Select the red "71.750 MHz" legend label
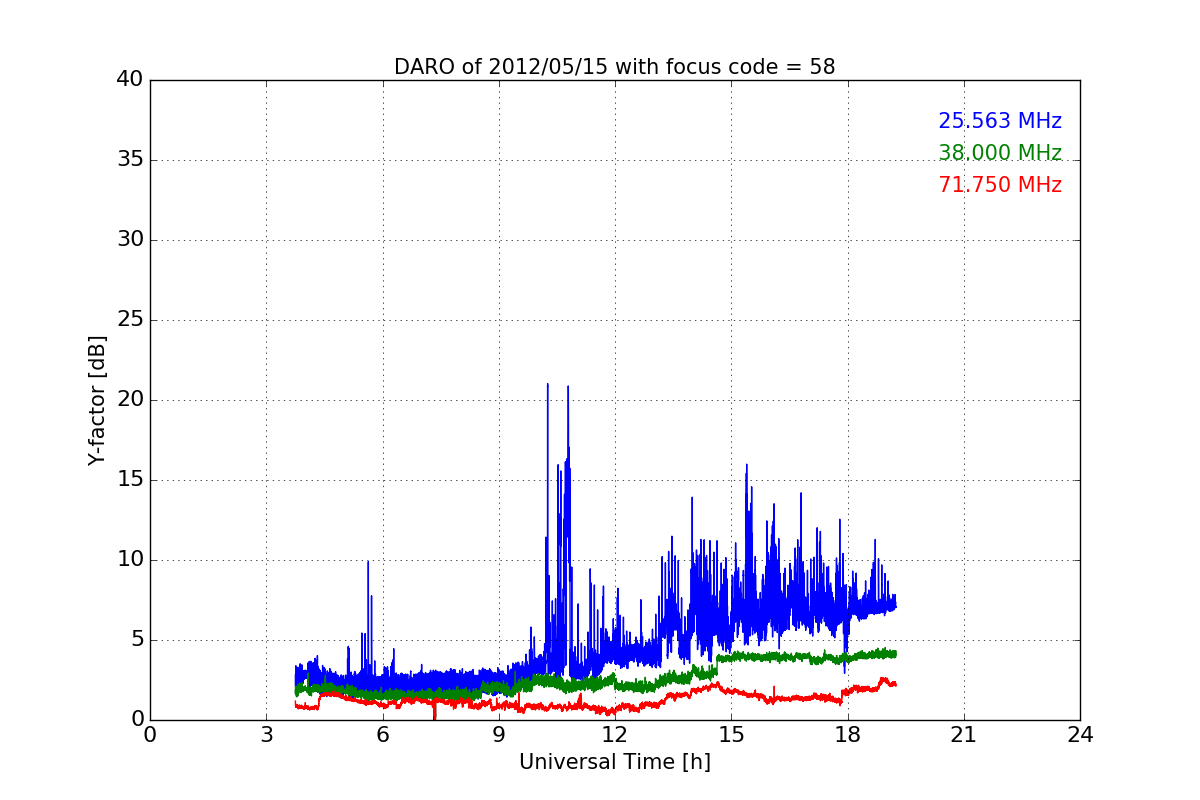 [1000, 185]
